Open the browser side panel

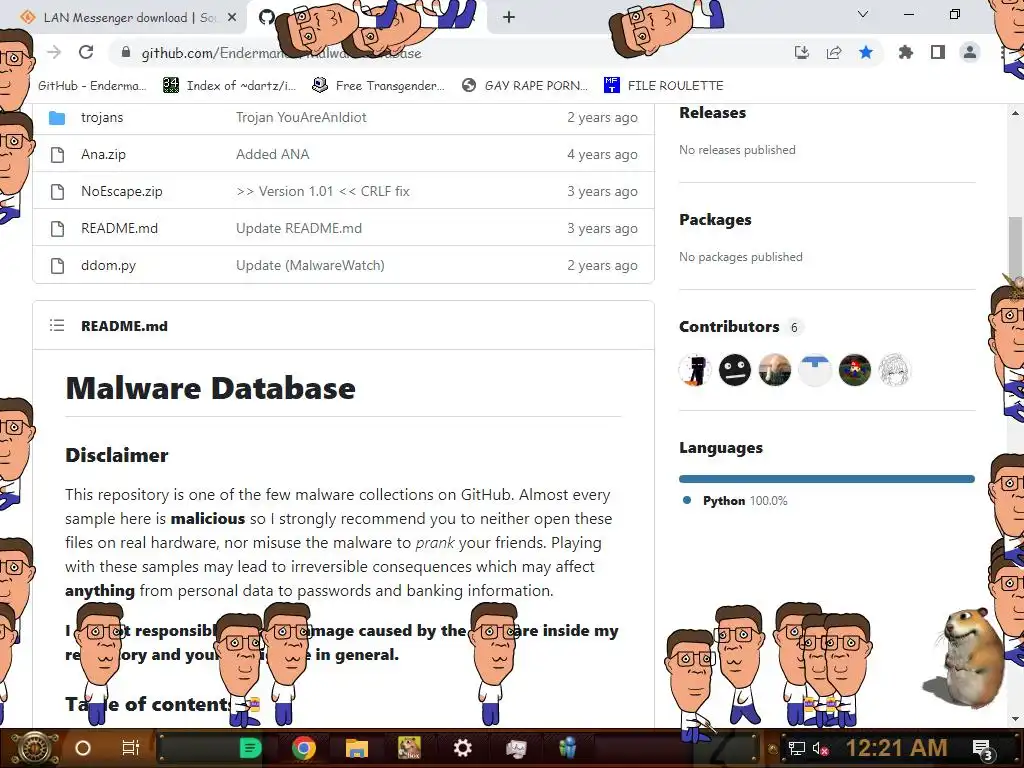coord(938,52)
